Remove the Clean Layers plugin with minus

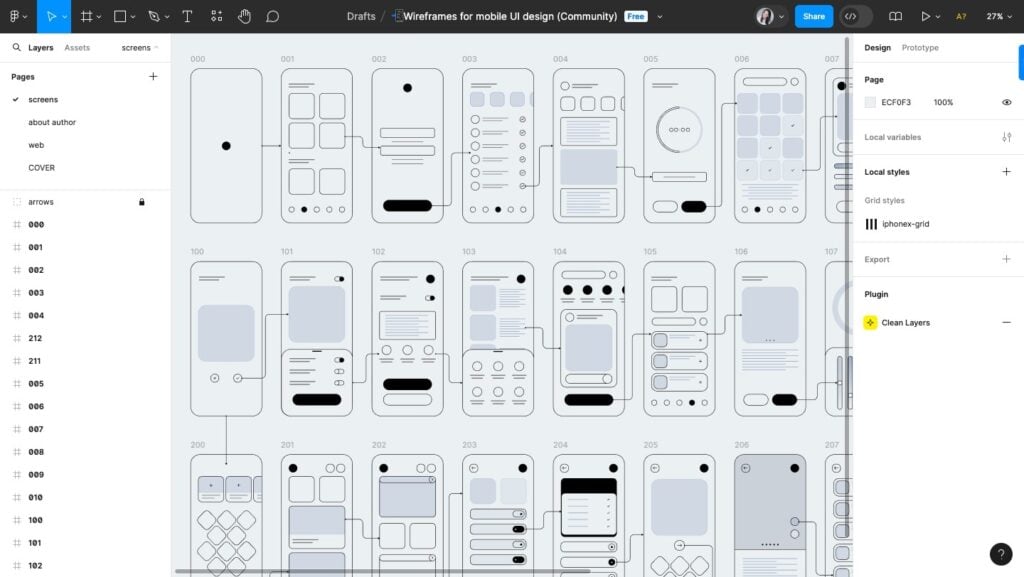pos(1006,322)
